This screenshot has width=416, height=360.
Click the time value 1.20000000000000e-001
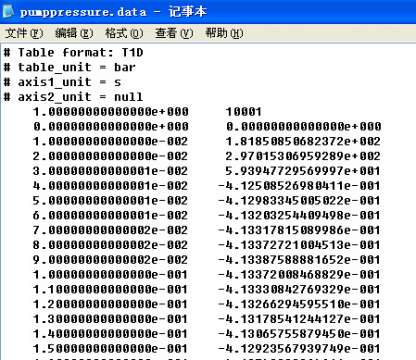tap(111, 304)
